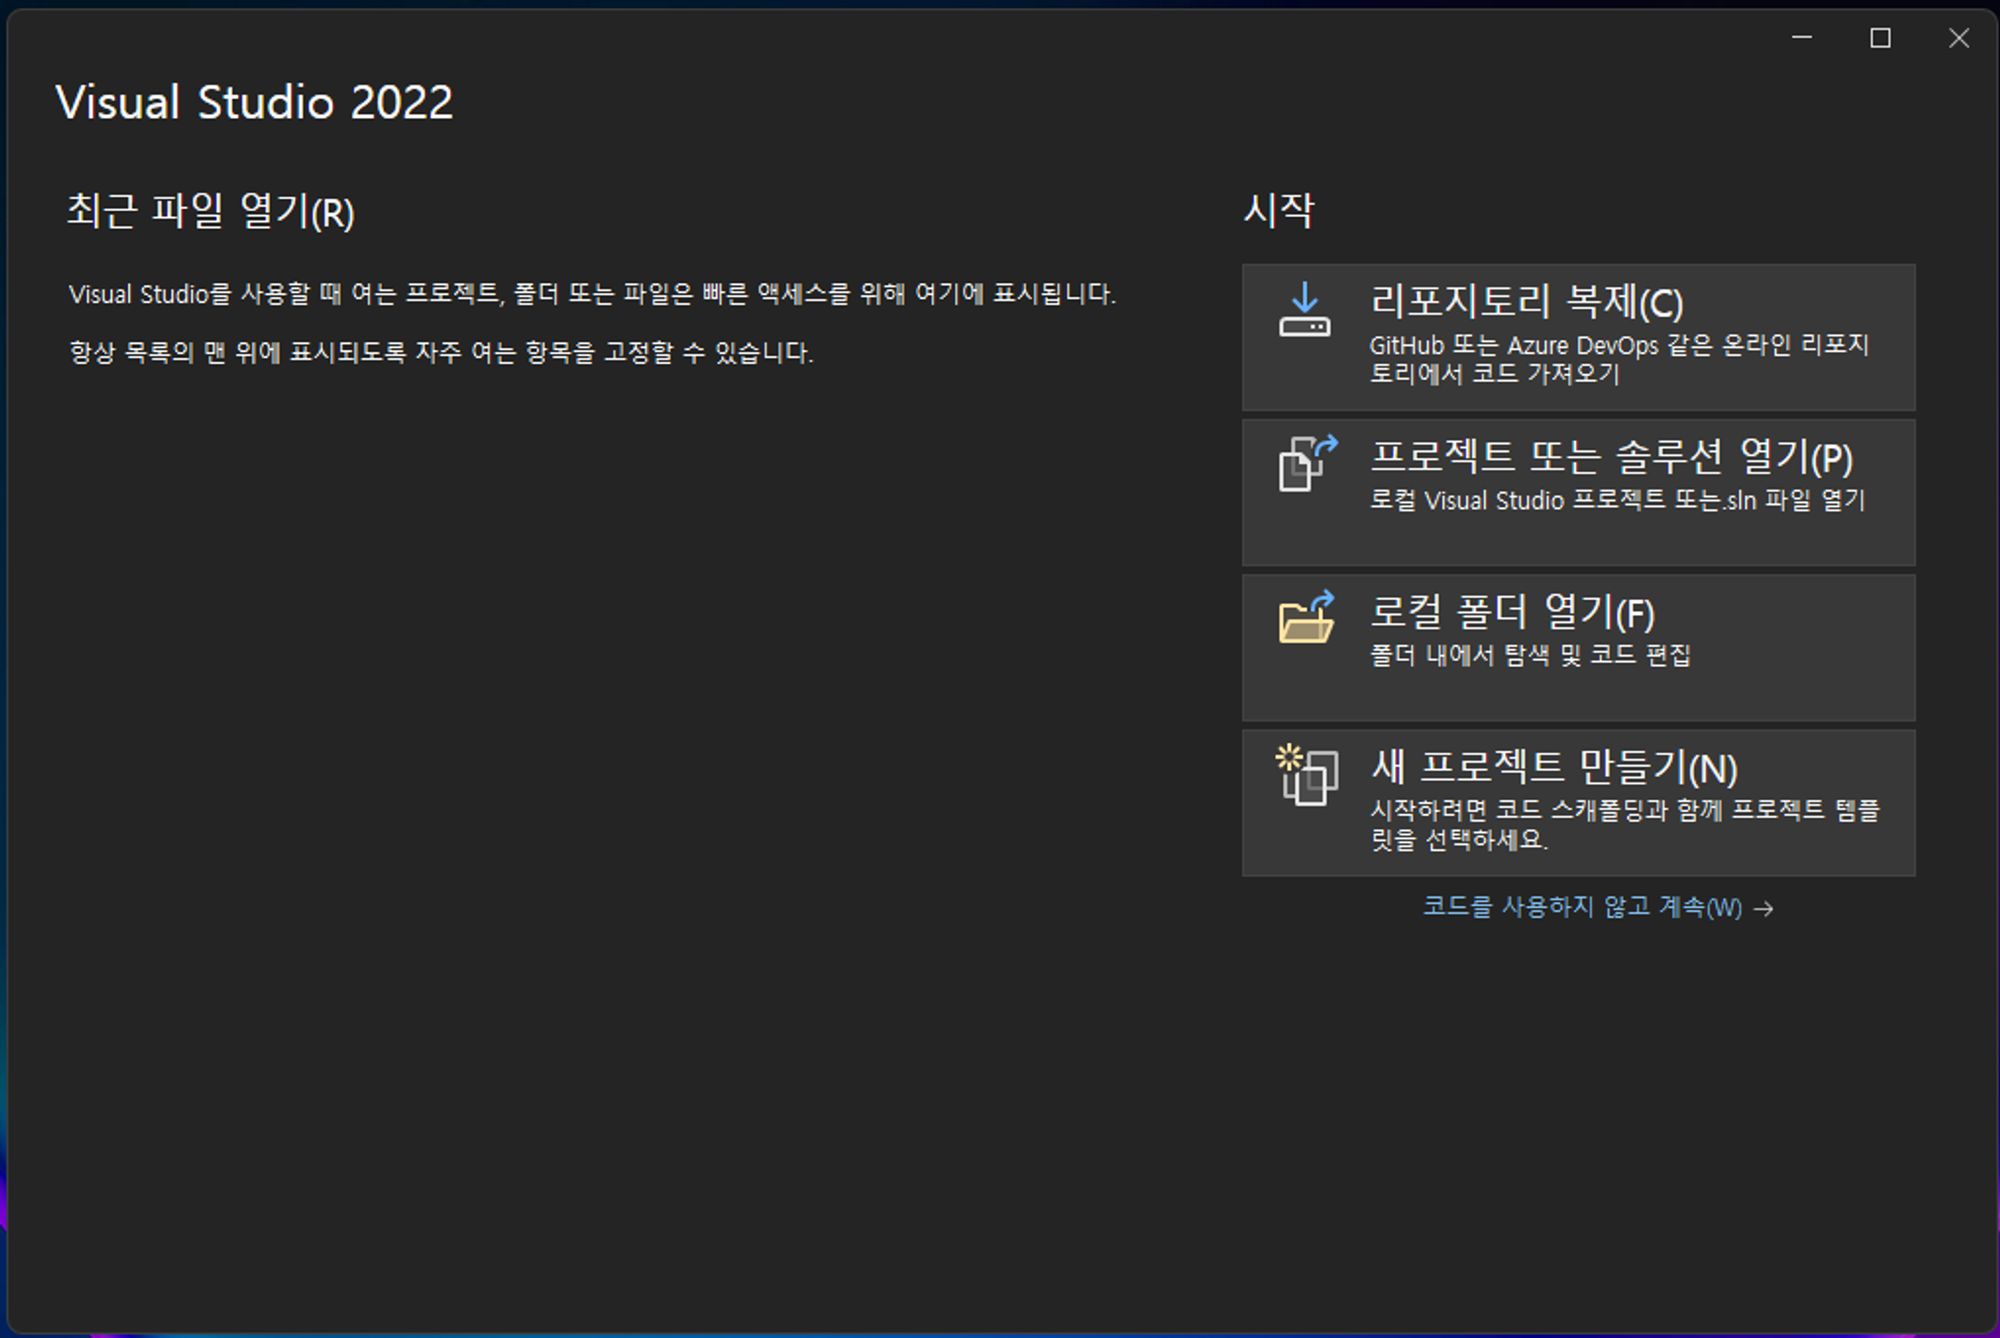Click the open project or solution icon
The image size is (2000, 1338).
pos(1307,464)
